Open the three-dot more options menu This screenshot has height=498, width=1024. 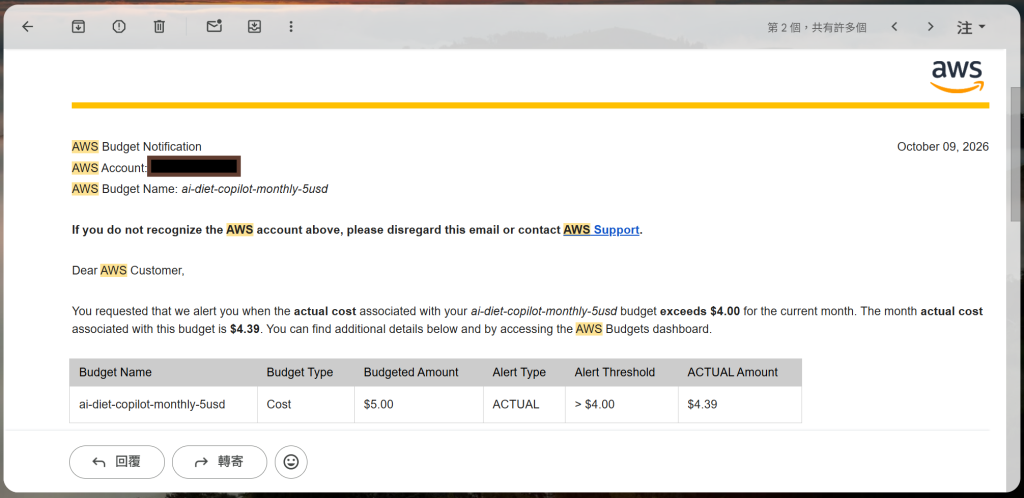tap(291, 27)
